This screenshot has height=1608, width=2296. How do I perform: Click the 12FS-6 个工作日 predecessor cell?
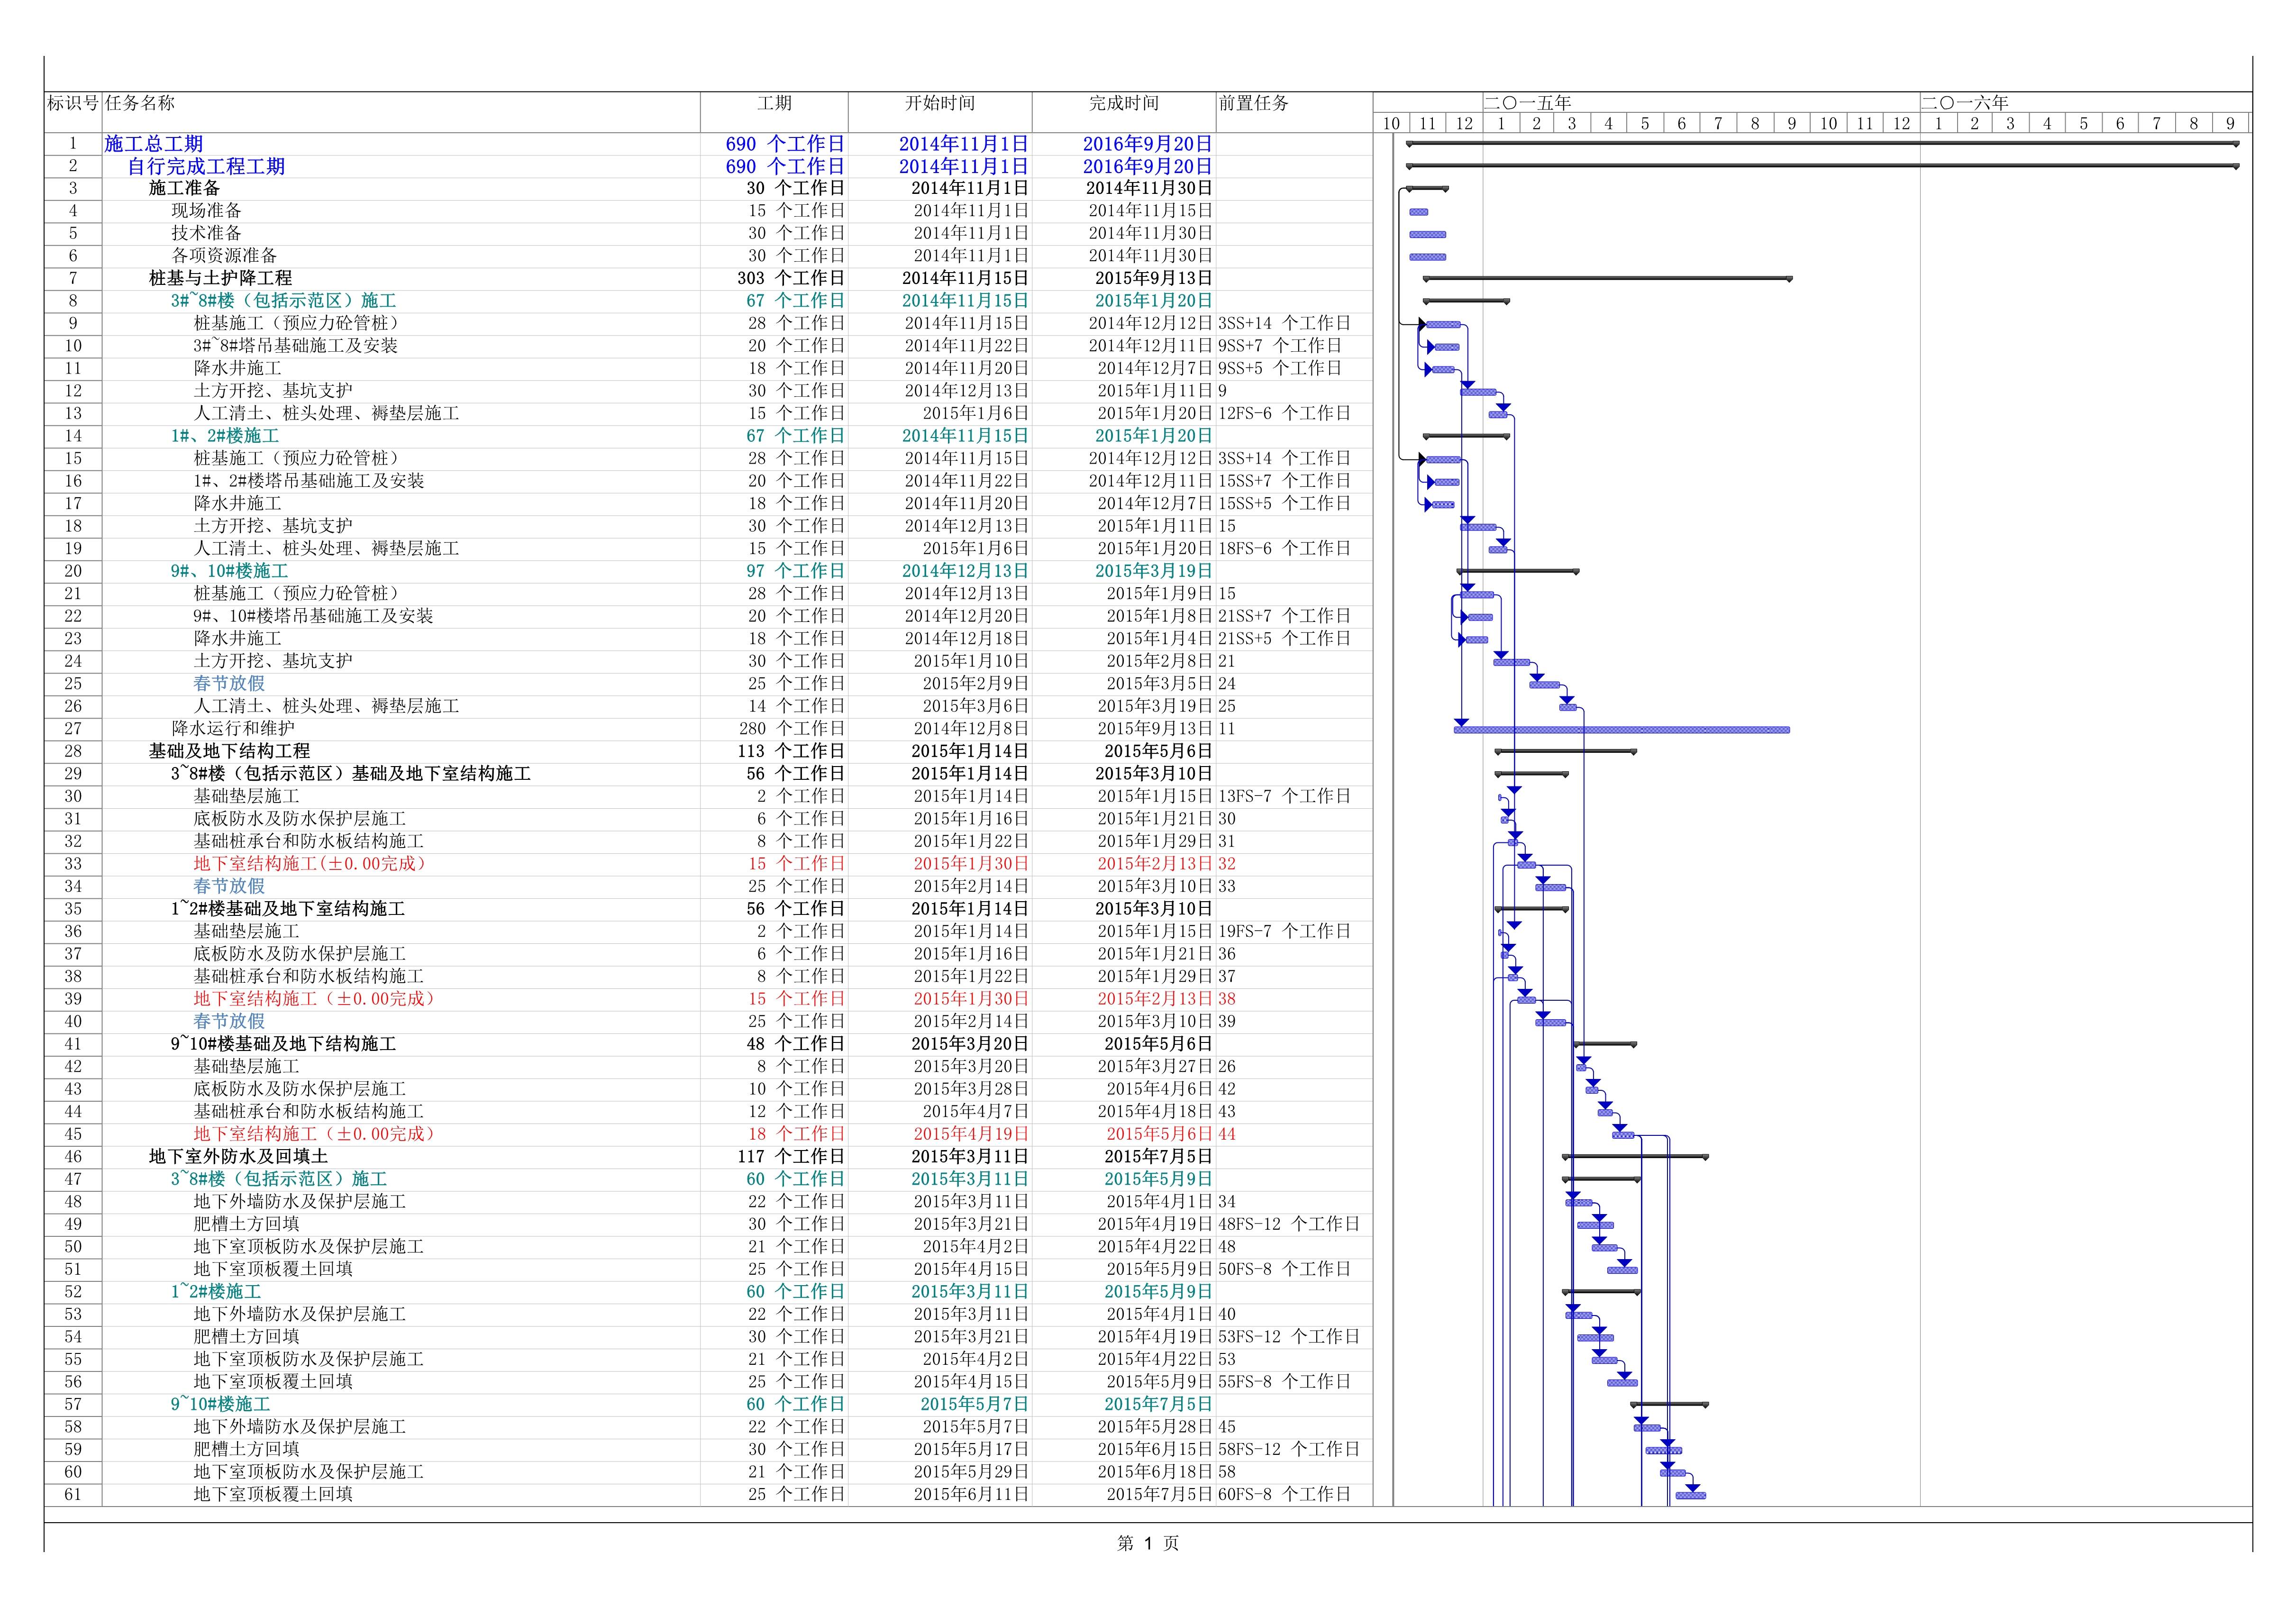click(1284, 413)
